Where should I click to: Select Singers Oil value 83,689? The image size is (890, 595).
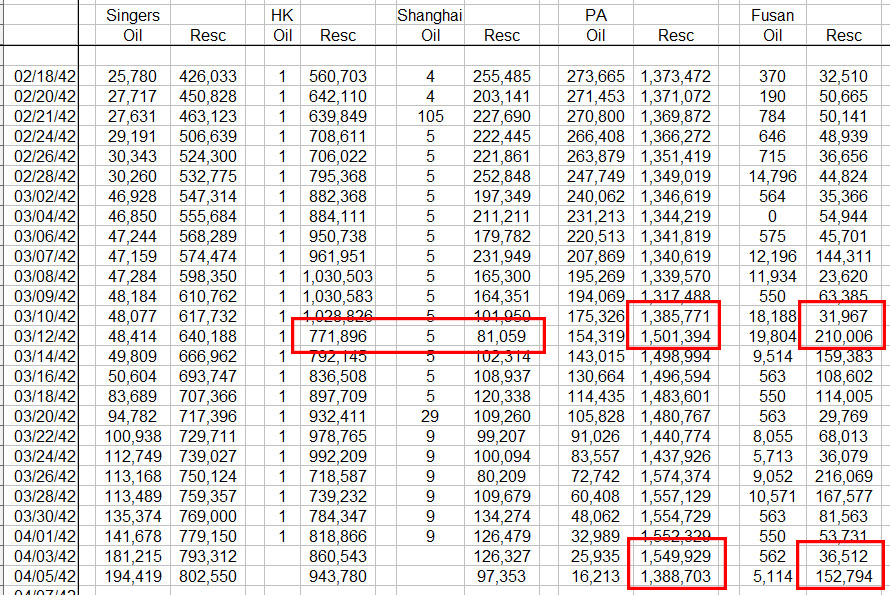coord(132,396)
